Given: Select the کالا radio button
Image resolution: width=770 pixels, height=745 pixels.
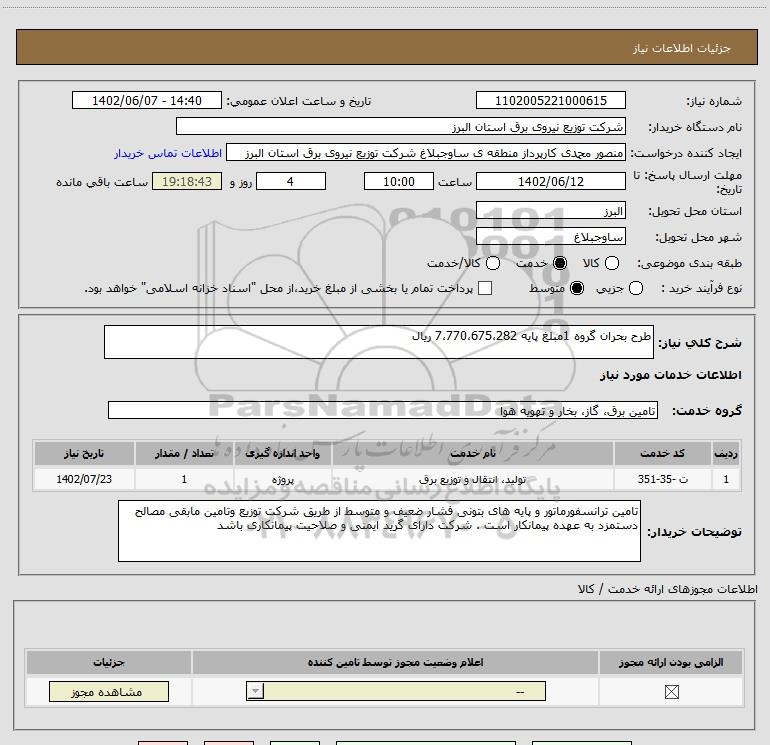Looking at the screenshot, I should pyautogui.click(x=611, y=263).
